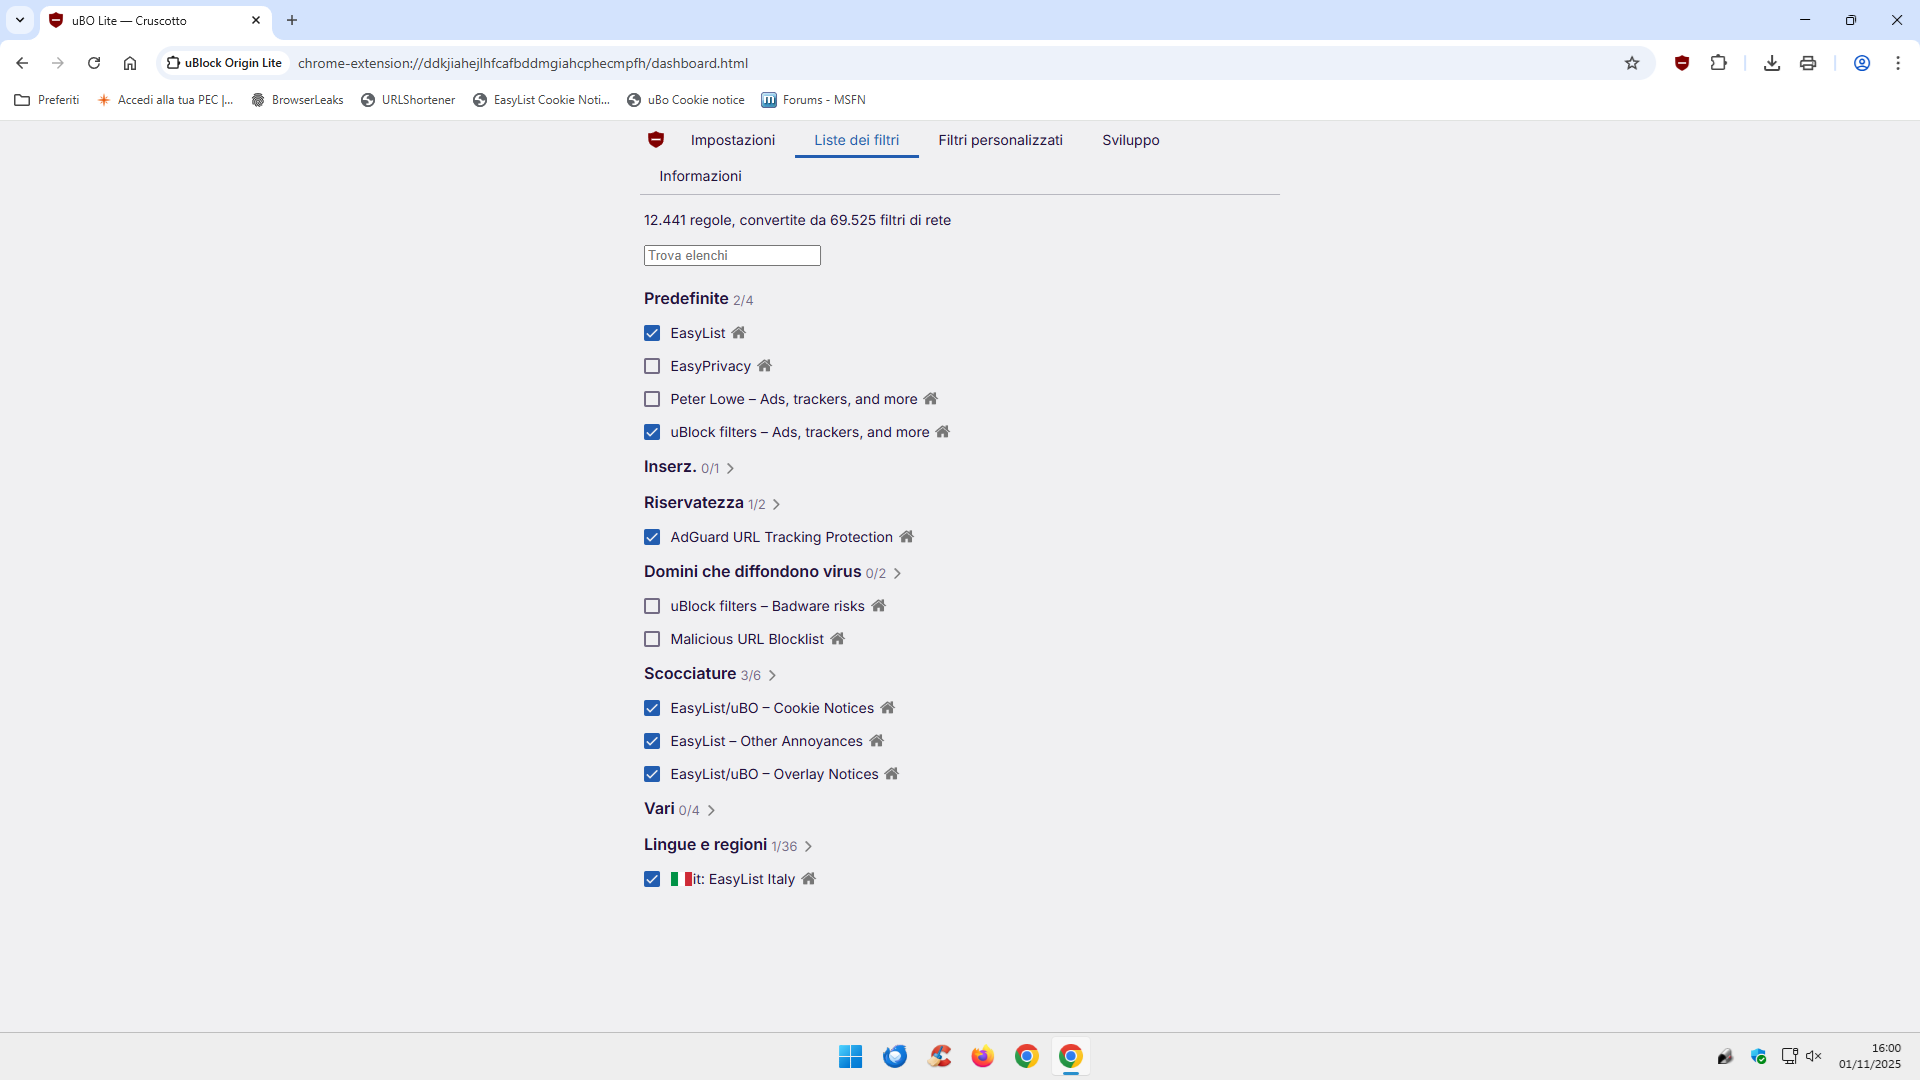
Task: Expand the Riservatezza section
Action: [776, 504]
